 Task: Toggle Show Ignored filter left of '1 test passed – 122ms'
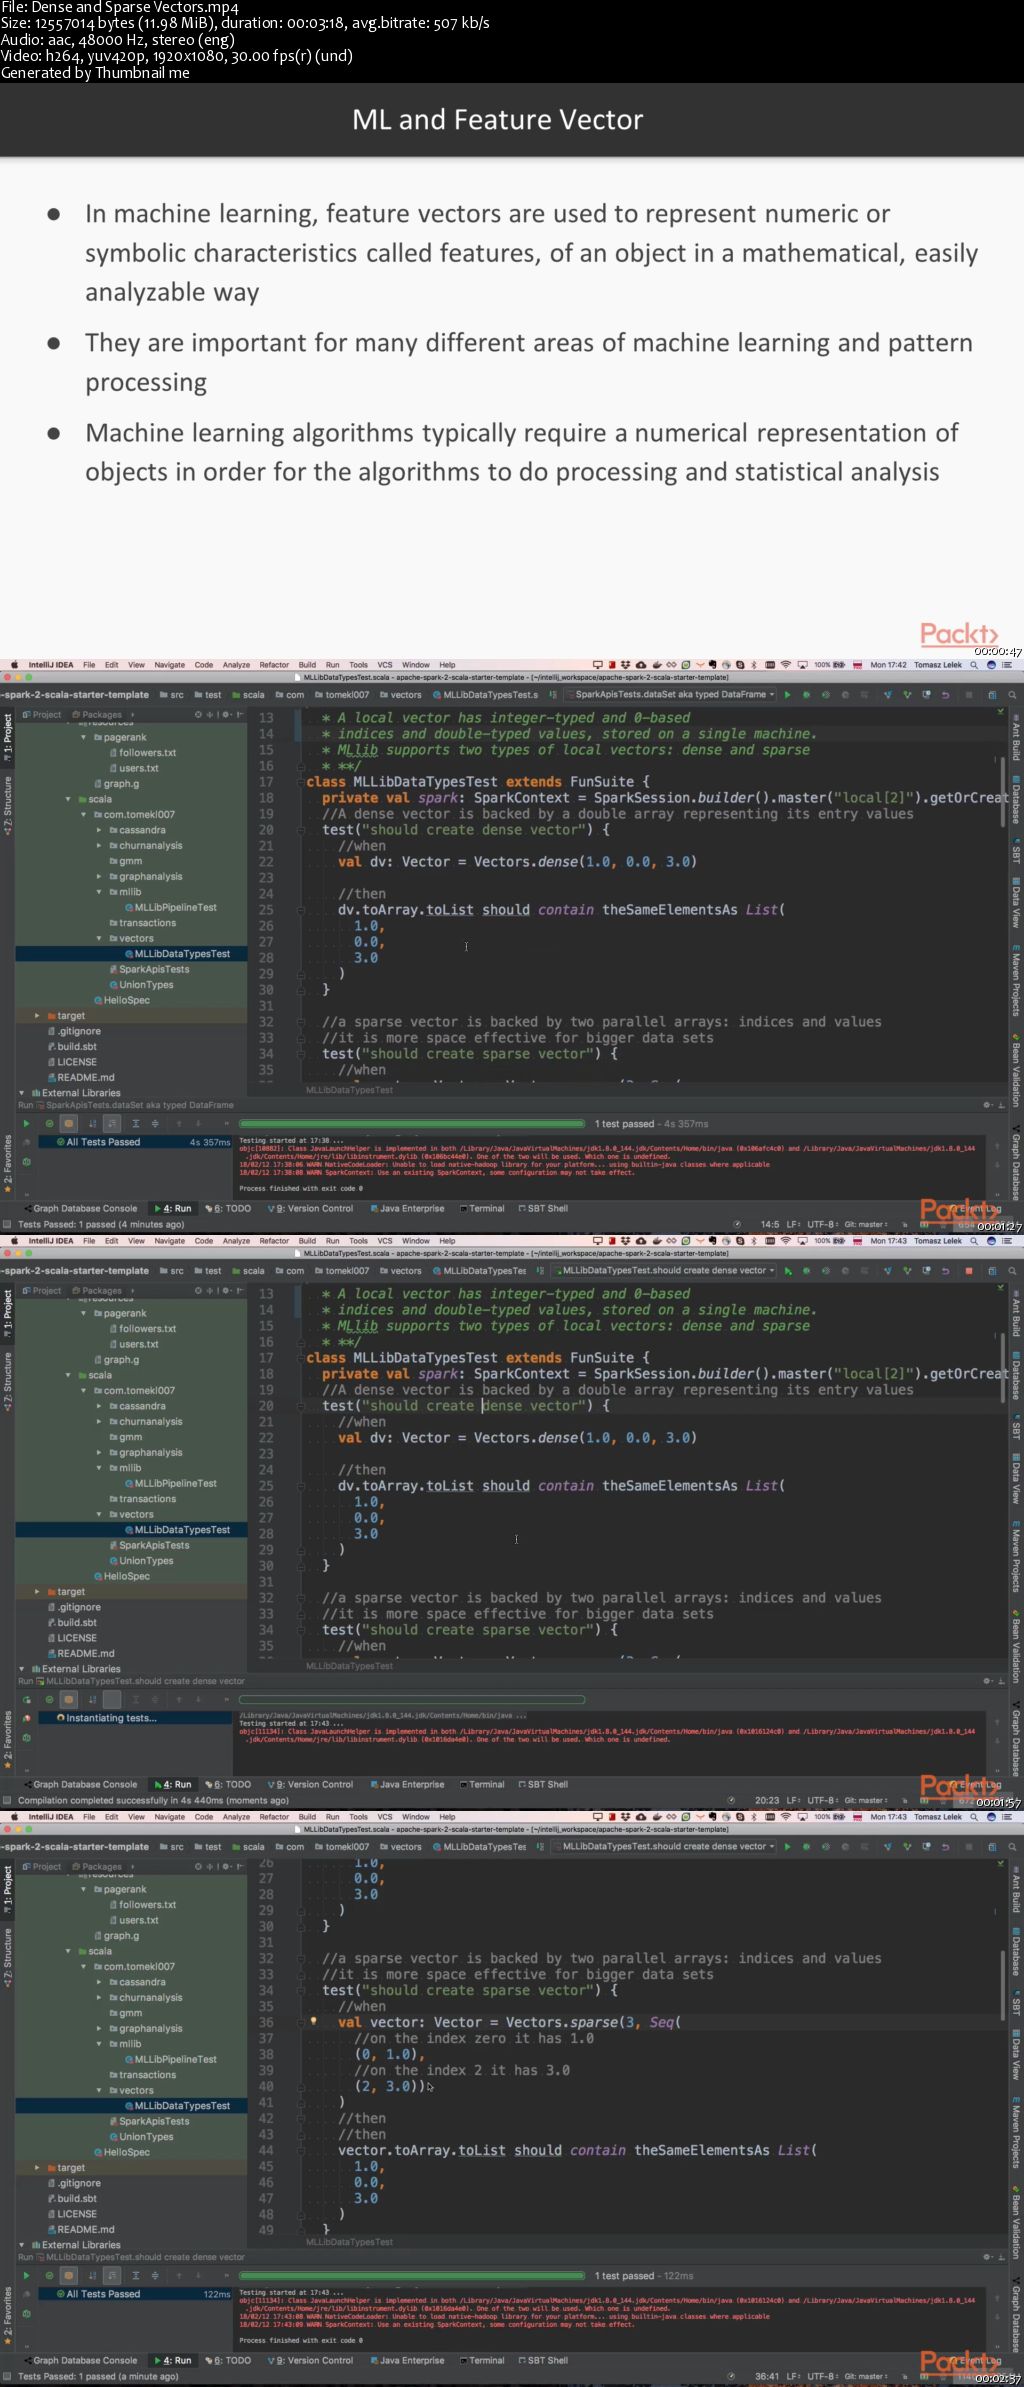68,2275
